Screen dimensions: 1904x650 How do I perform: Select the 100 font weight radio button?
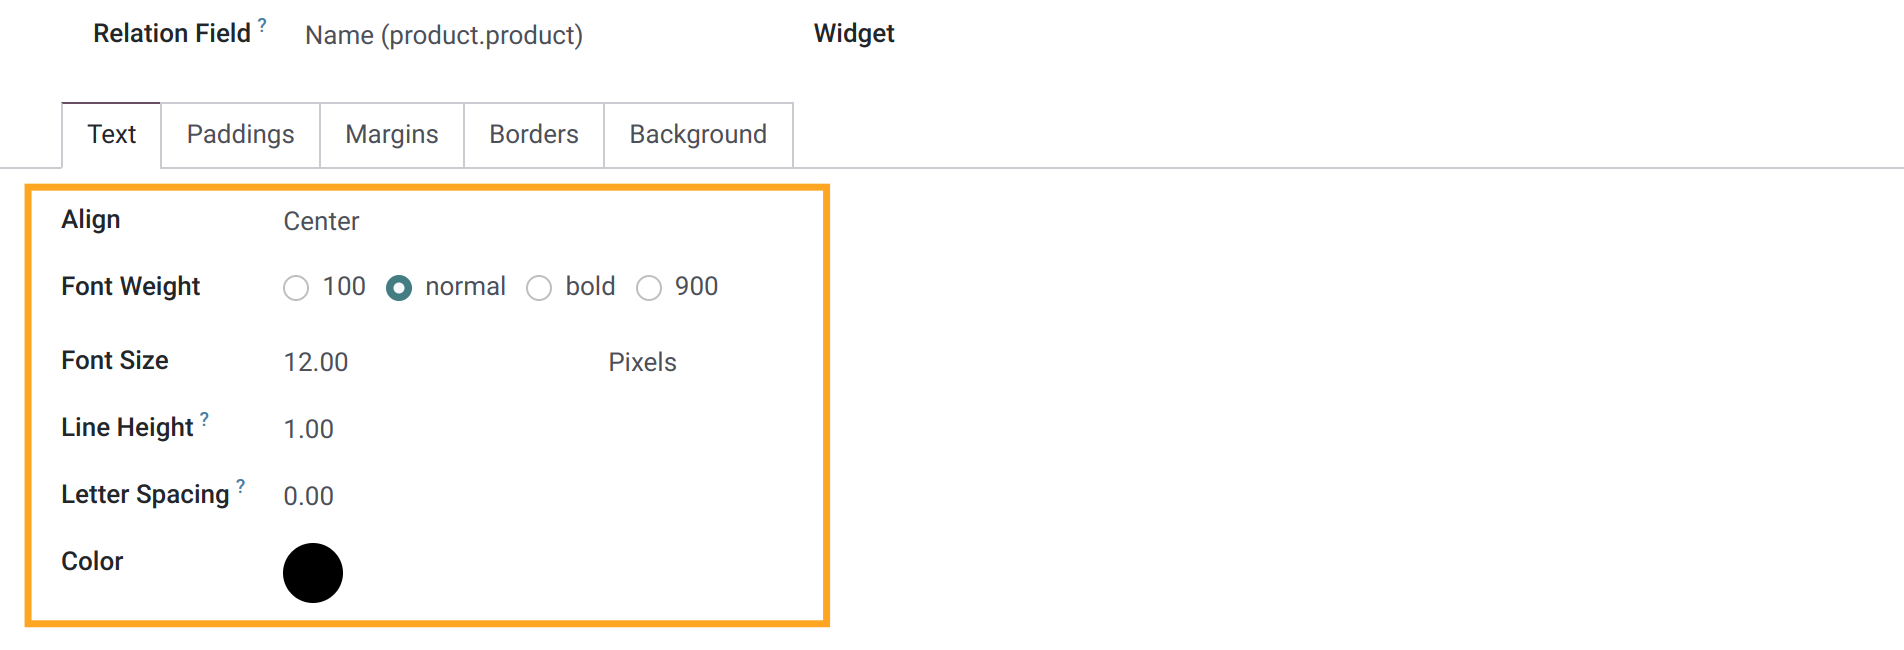(x=296, y=288)
